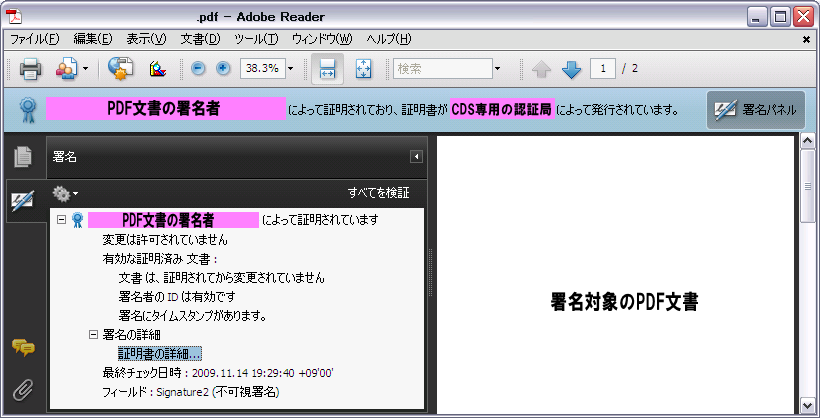Toggle the fit one full page icon
820x418 pixels.
click(x=363, y=69)
